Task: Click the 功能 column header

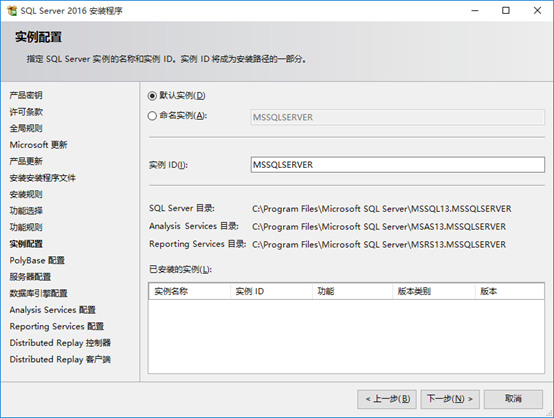Action: point(353,292)
